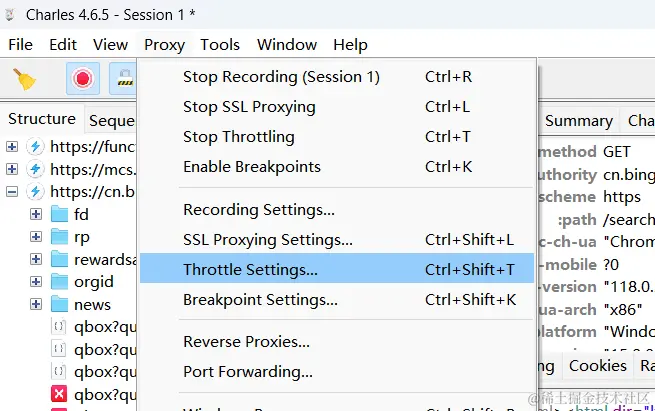This screenshot has width=655, height=411.
Task: Toggle Enable Breakpoints menu option
Action: [x=251, y=167]
